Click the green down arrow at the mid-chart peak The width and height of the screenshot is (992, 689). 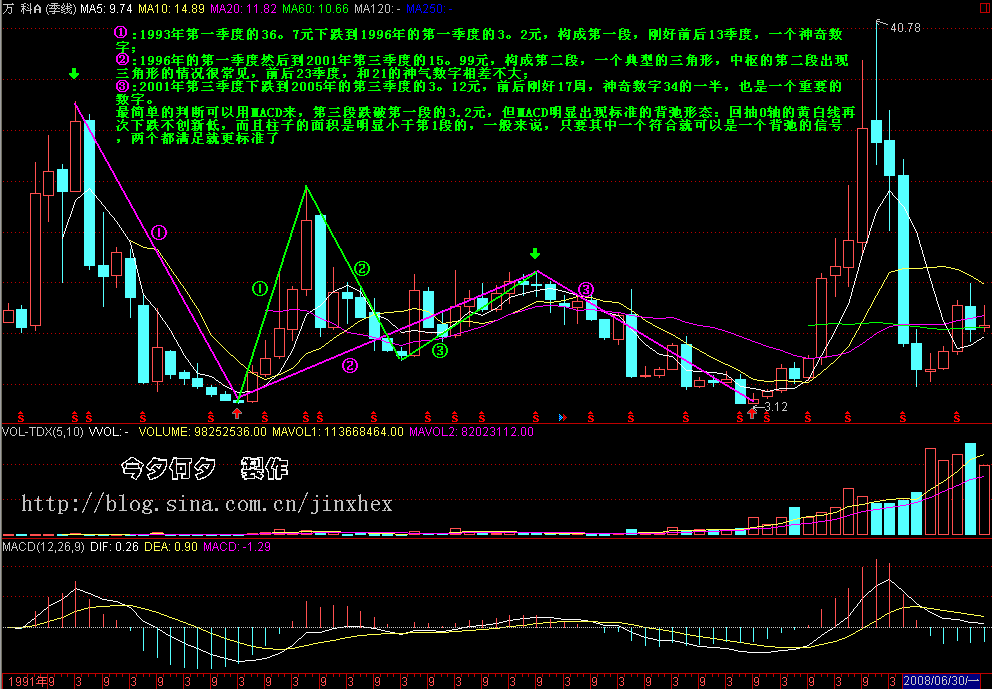pyautogui.click(x=536, y=254)
